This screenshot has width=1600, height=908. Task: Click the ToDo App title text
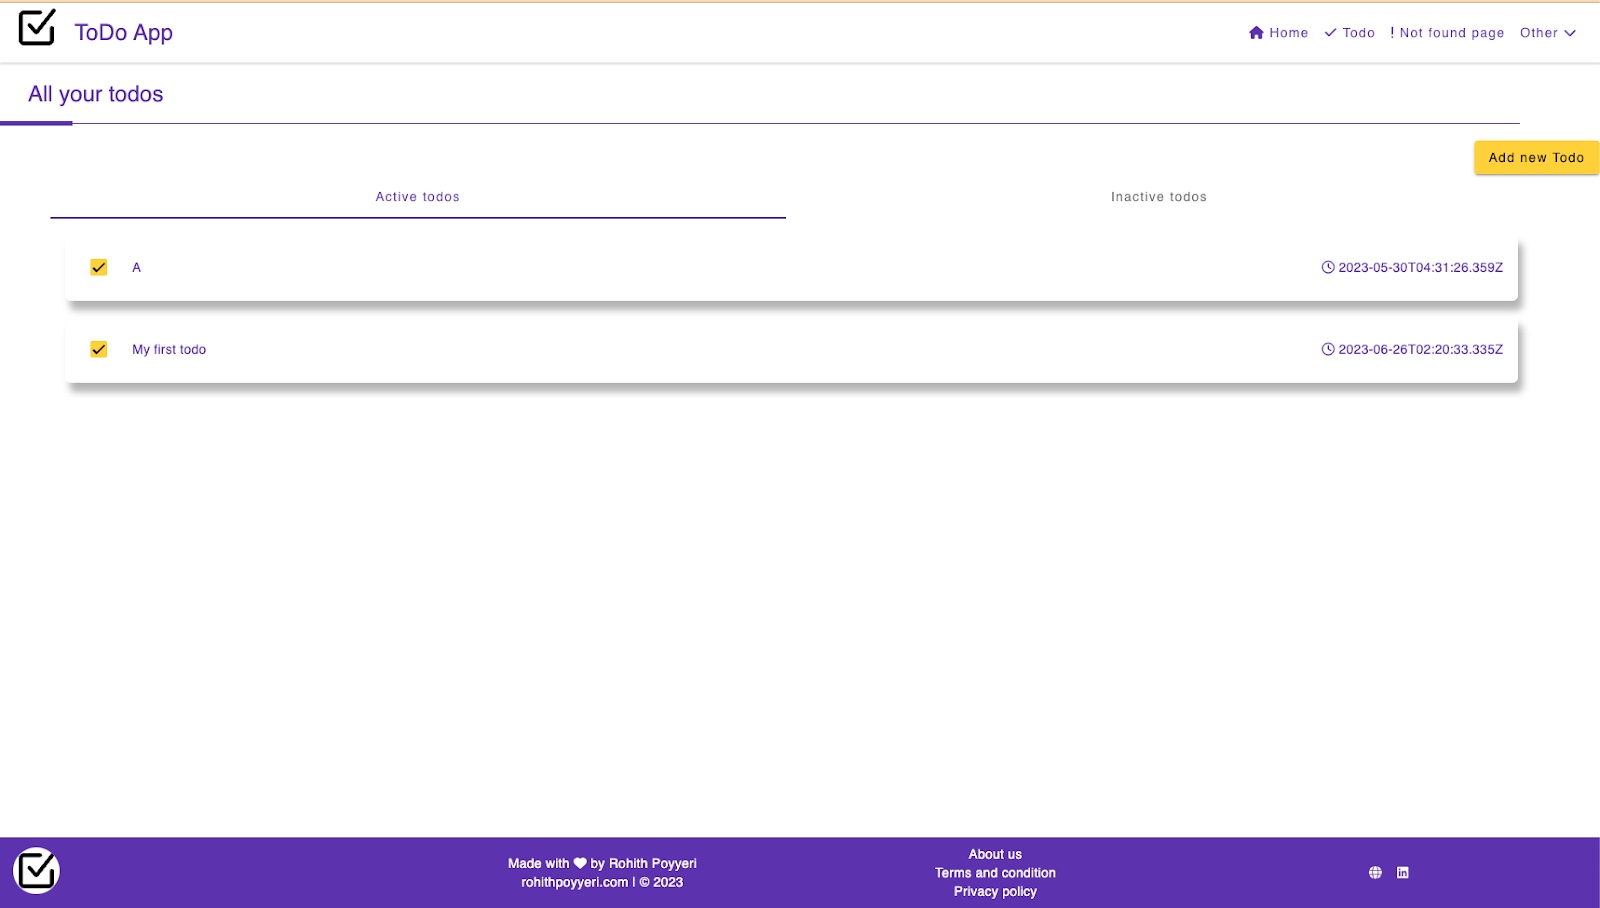[124, 33]
